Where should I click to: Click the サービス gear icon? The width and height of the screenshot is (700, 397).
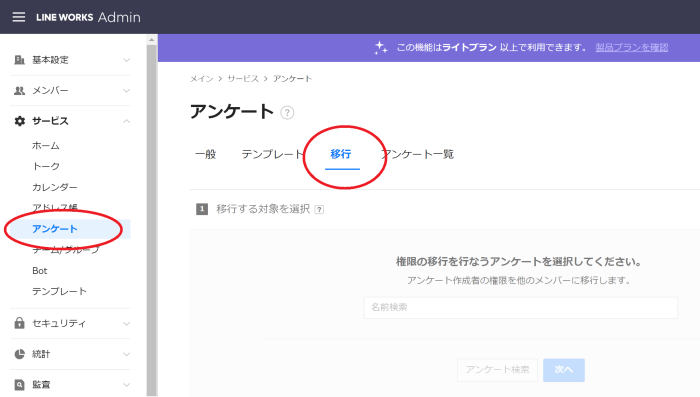(20, 121)
